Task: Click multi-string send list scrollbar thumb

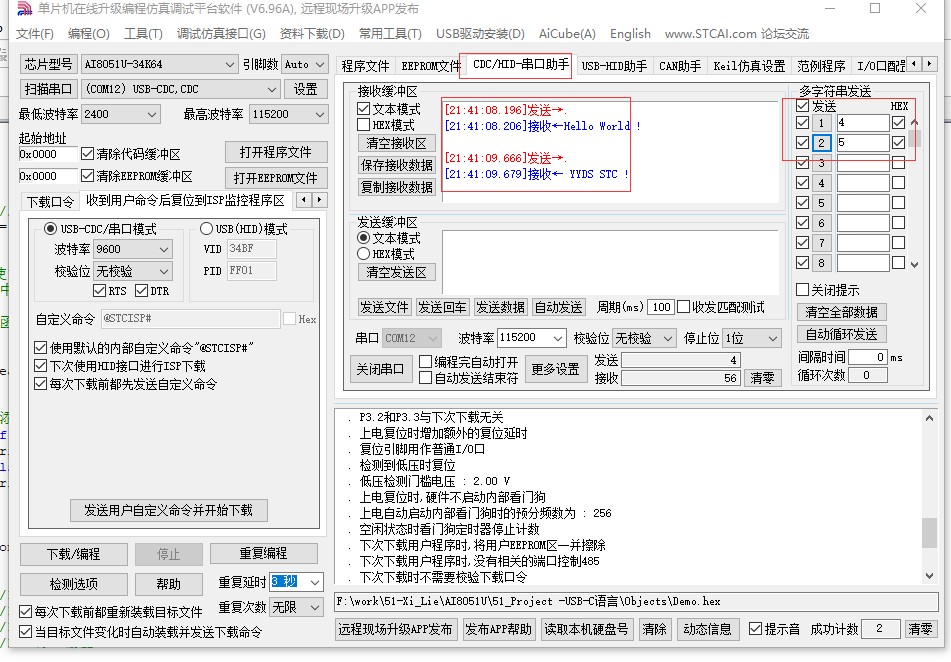Action: (915, 138)
